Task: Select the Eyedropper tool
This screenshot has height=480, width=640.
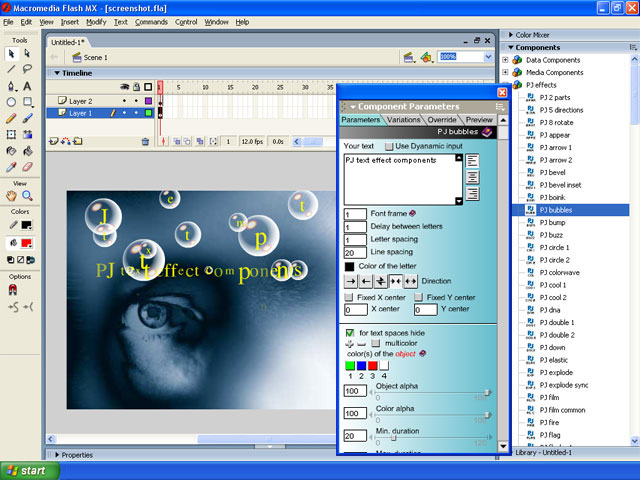Action: [11, 167]
